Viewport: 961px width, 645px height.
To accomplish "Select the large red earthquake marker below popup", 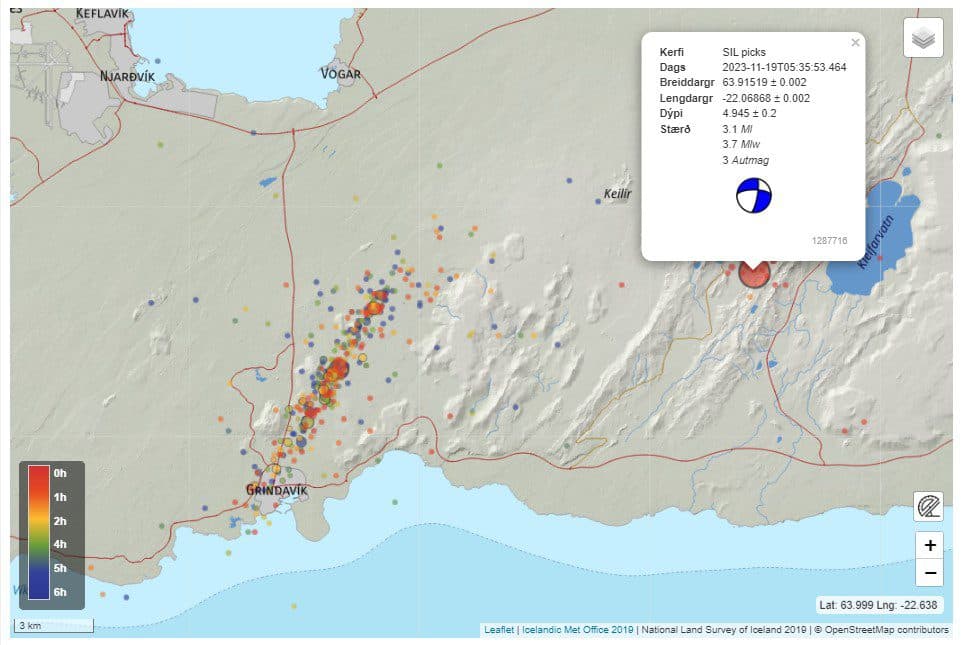I will pyautogui.click(x=753, y=273).
